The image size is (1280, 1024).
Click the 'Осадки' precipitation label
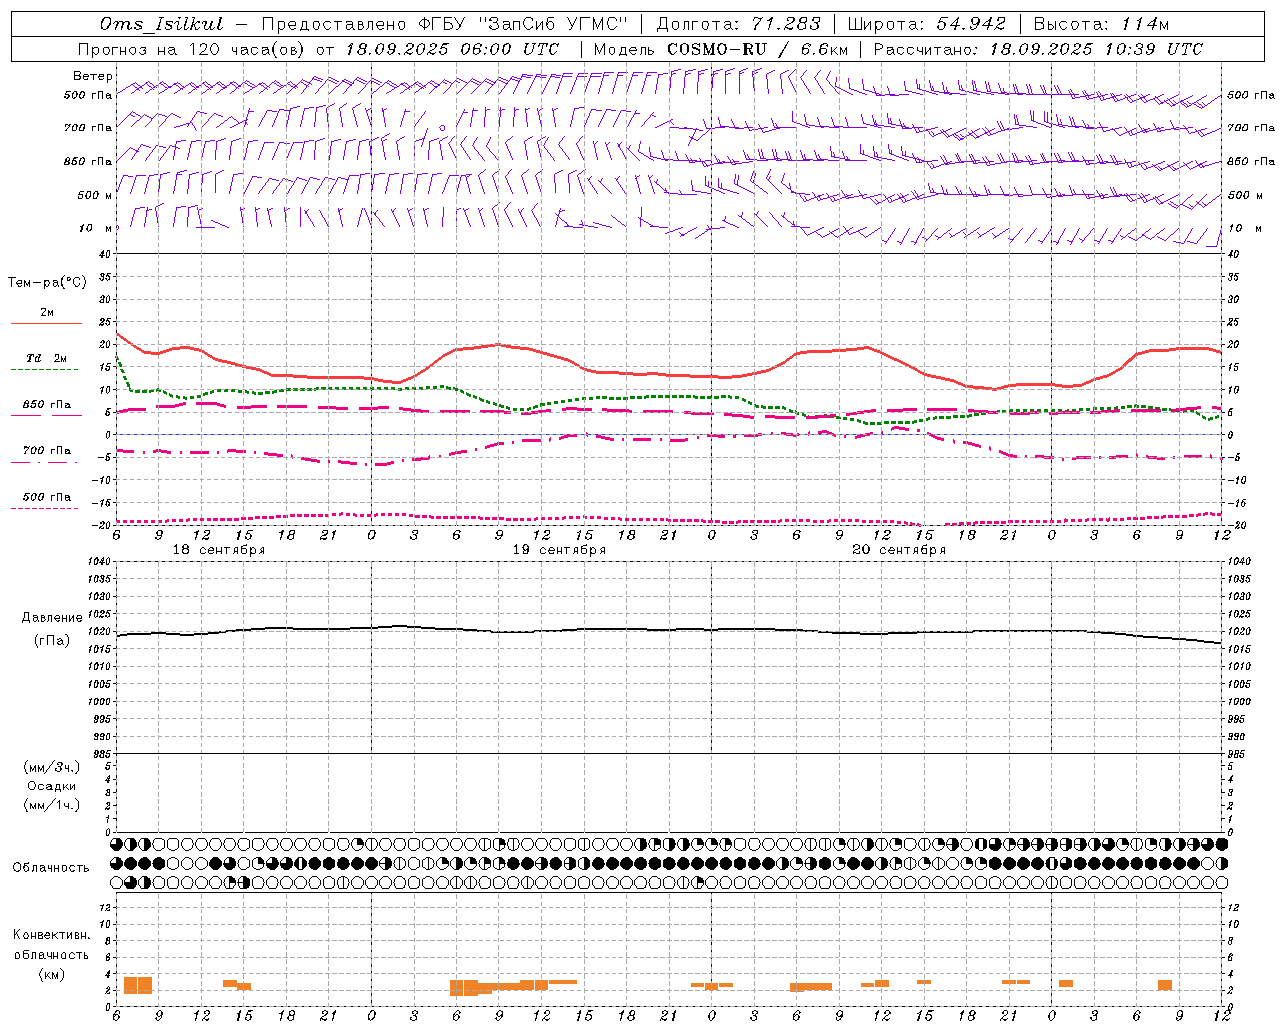51,786
